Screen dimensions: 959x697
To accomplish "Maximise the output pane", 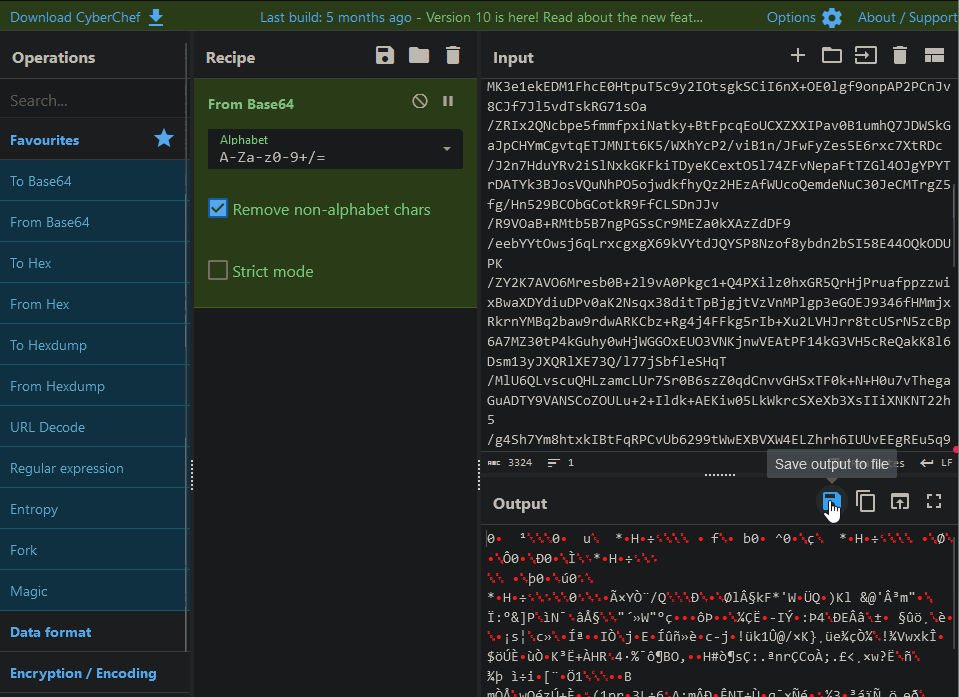I will coord(934,502).
